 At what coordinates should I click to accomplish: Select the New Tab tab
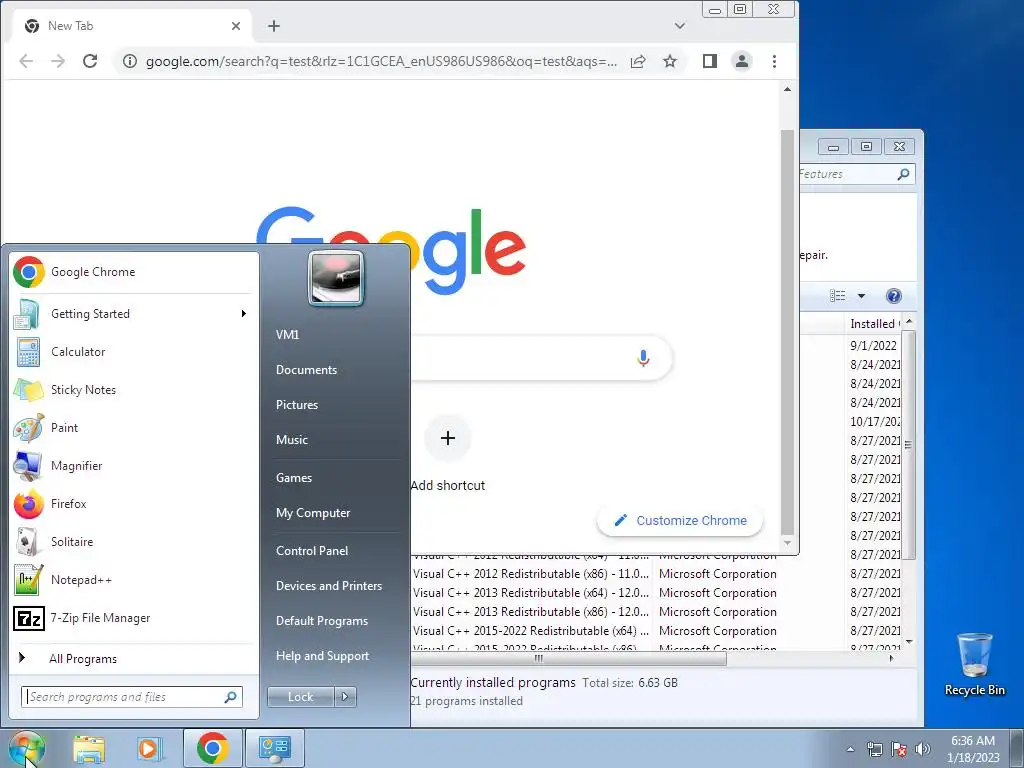tap(132, 26)
